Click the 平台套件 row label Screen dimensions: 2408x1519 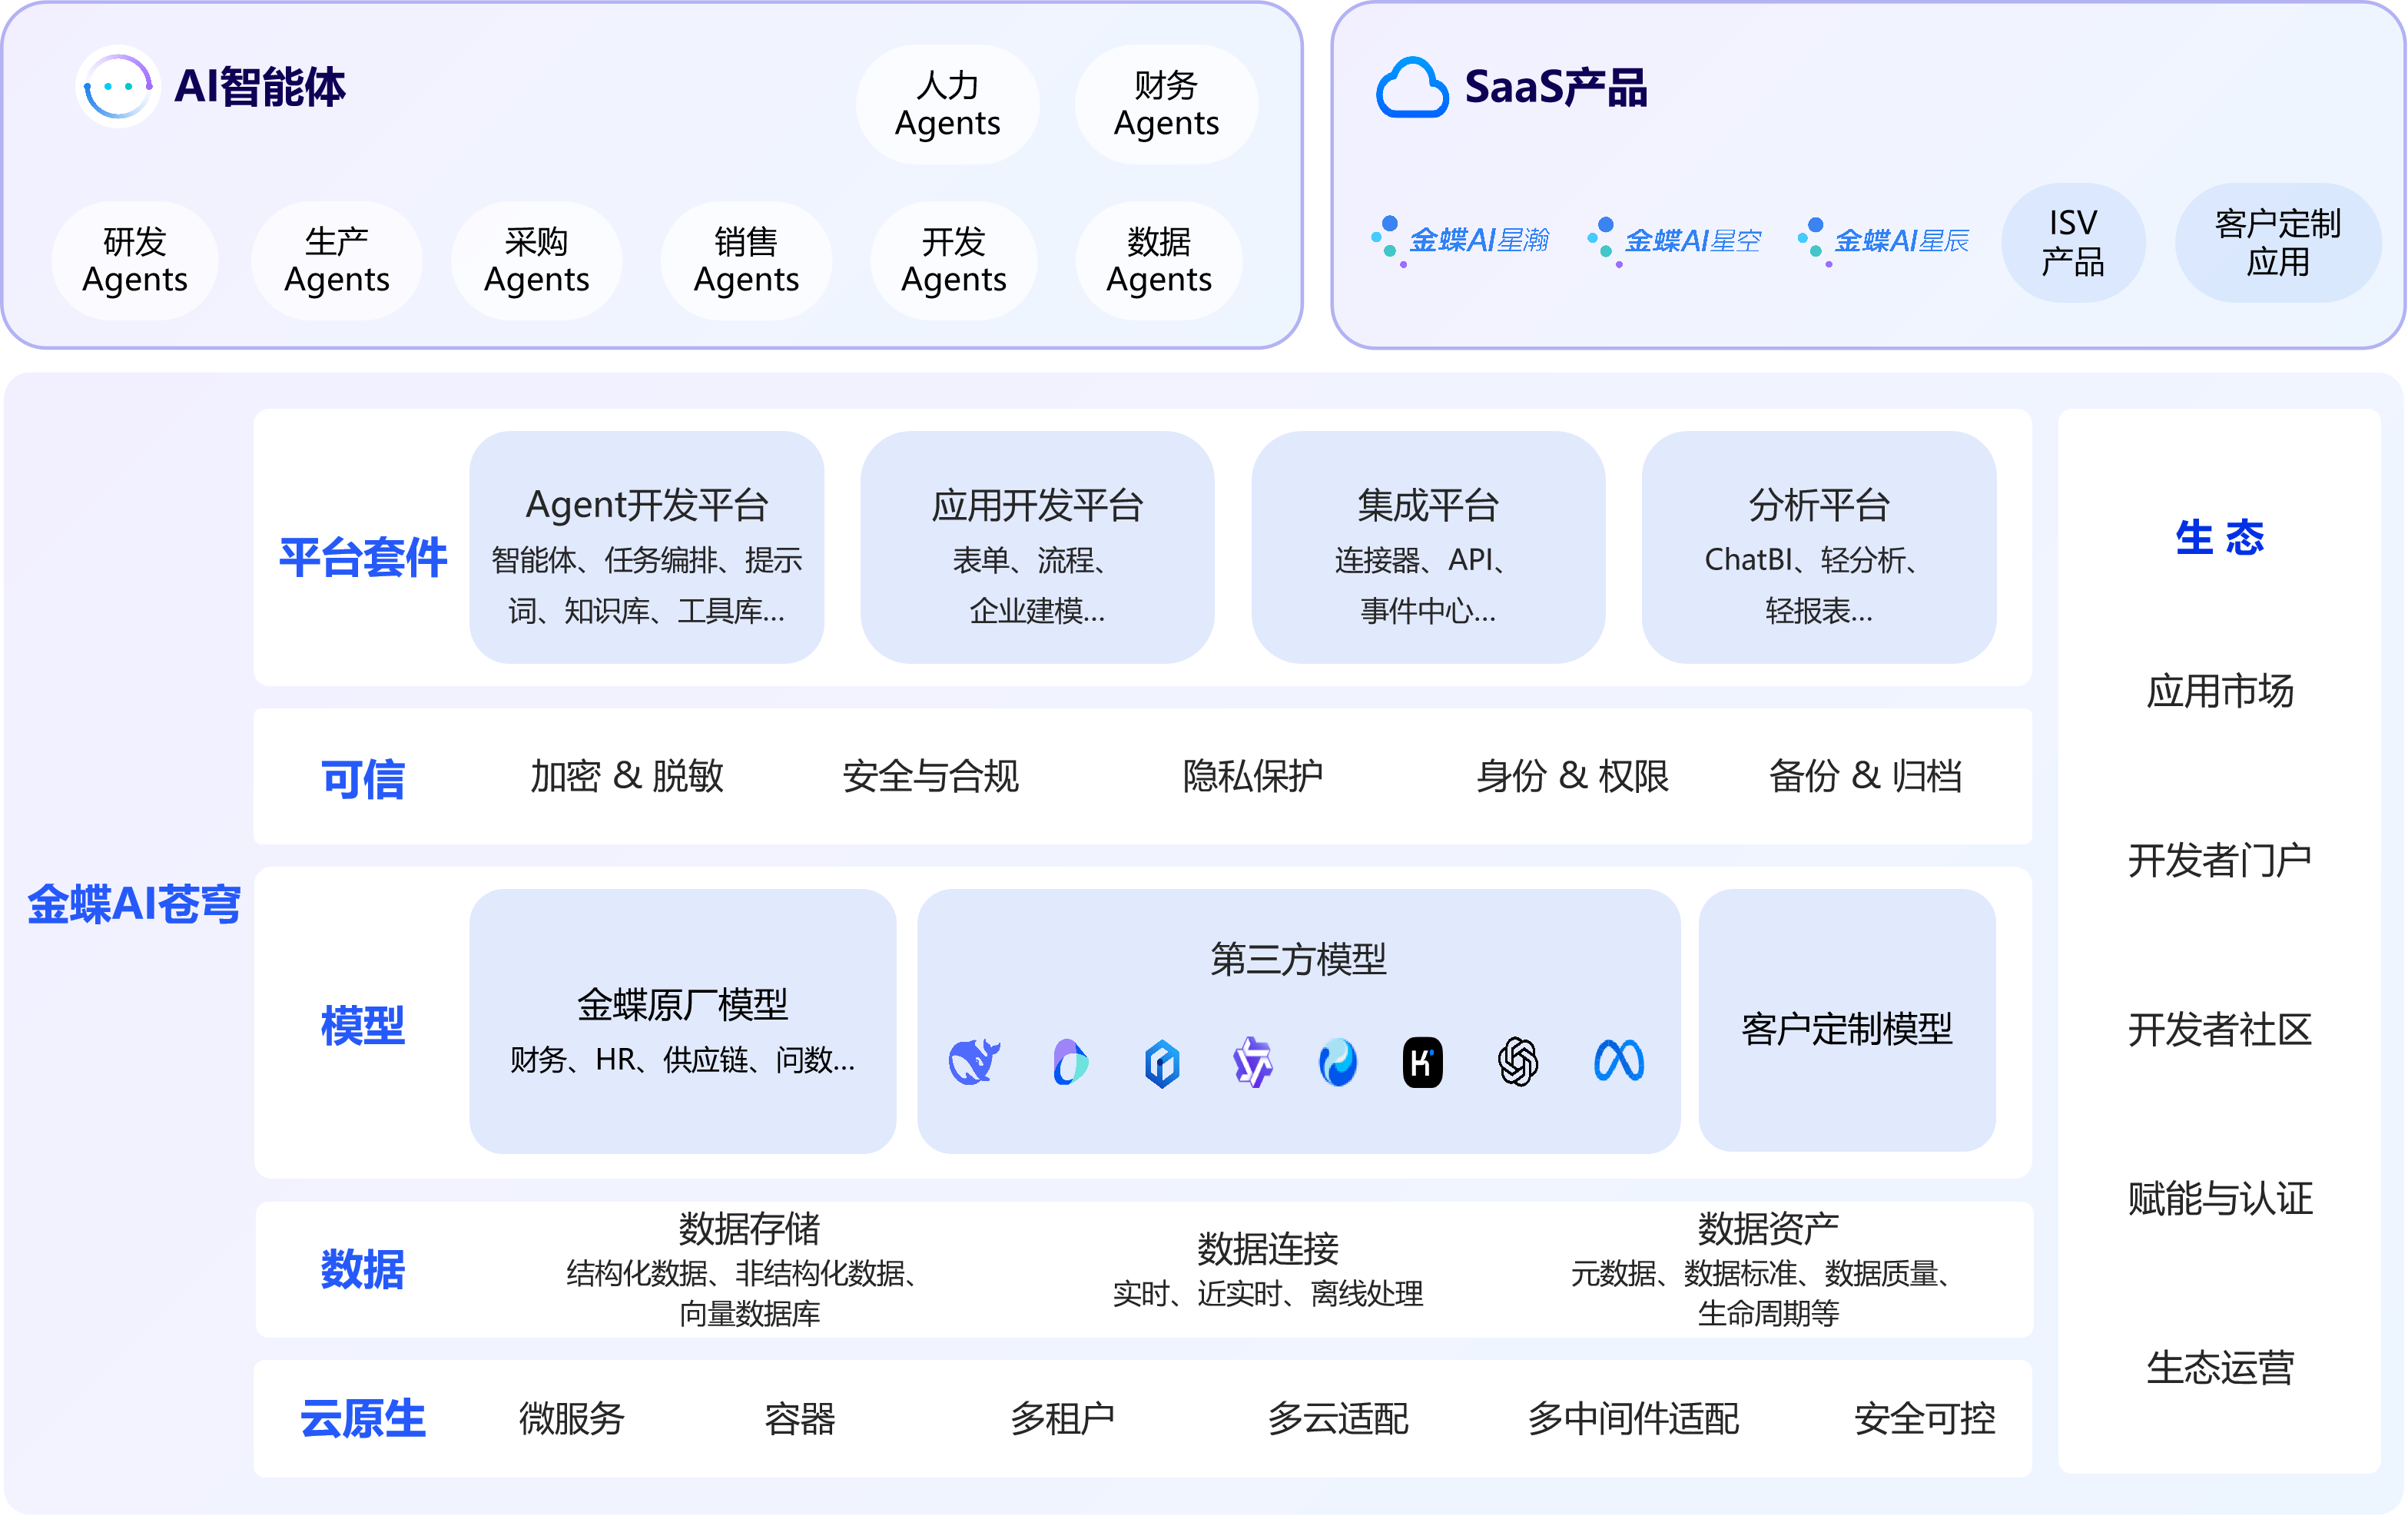363,557
